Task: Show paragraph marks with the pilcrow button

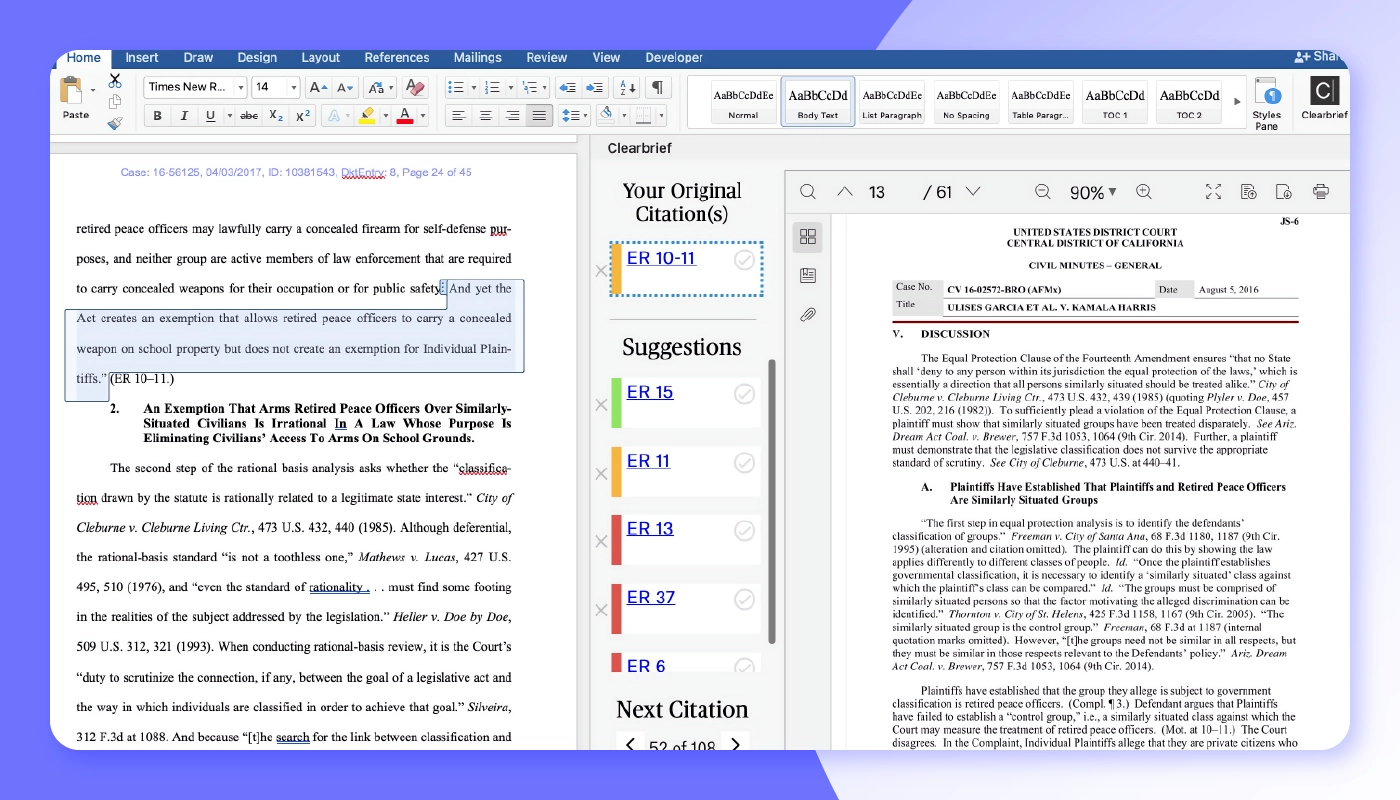Action: [656, 88]
